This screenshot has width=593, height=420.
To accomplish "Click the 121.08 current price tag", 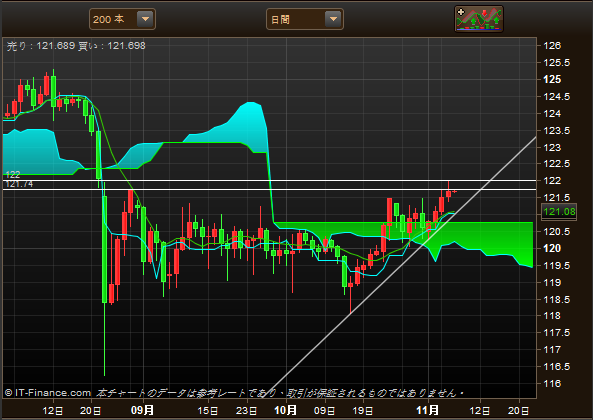I will tap(559, 212).
